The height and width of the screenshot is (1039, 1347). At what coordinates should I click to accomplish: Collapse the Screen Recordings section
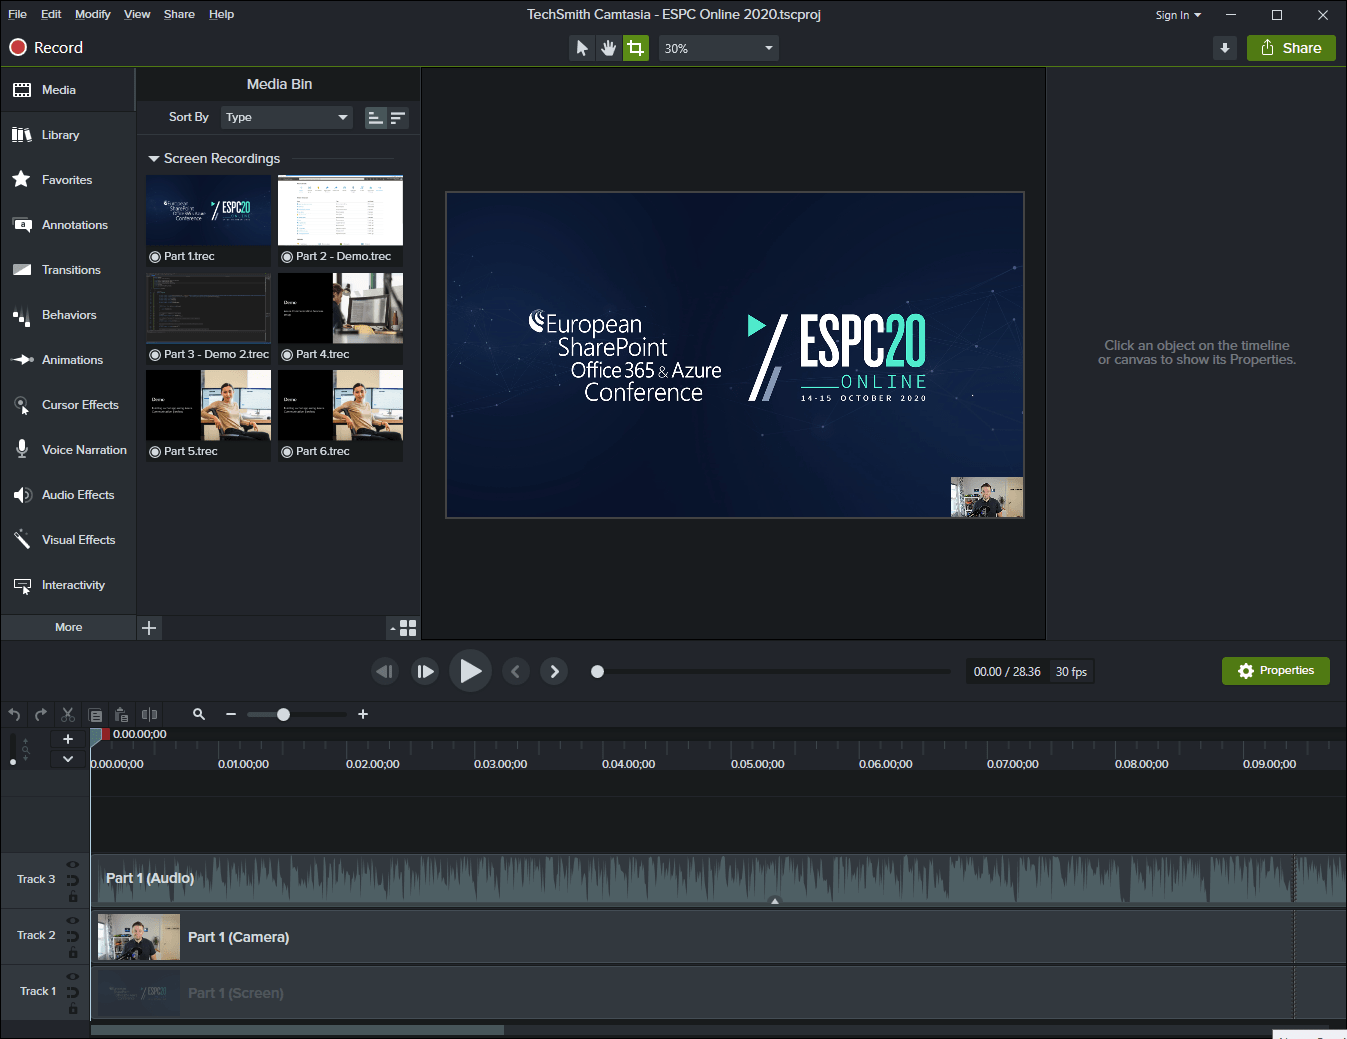154,159
